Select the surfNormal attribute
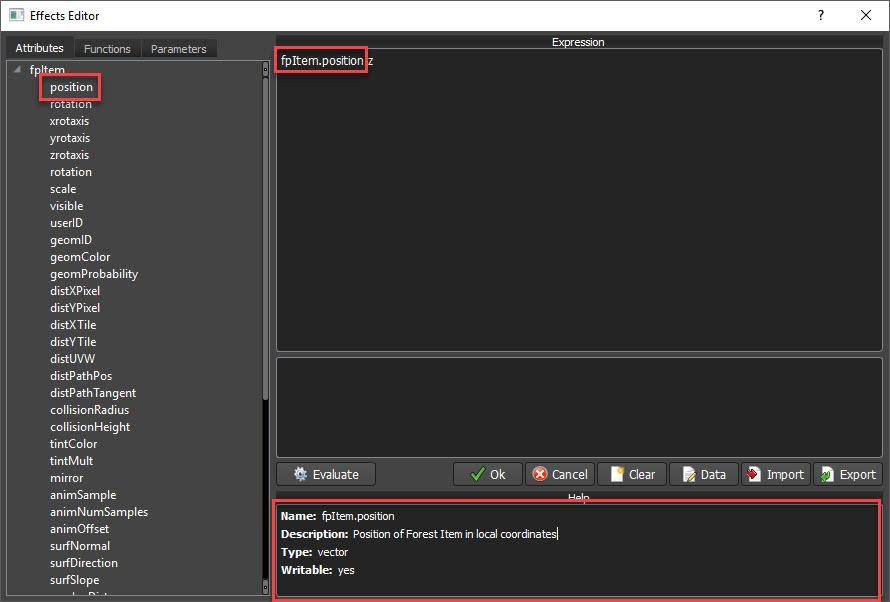 (x=80, y=545)
